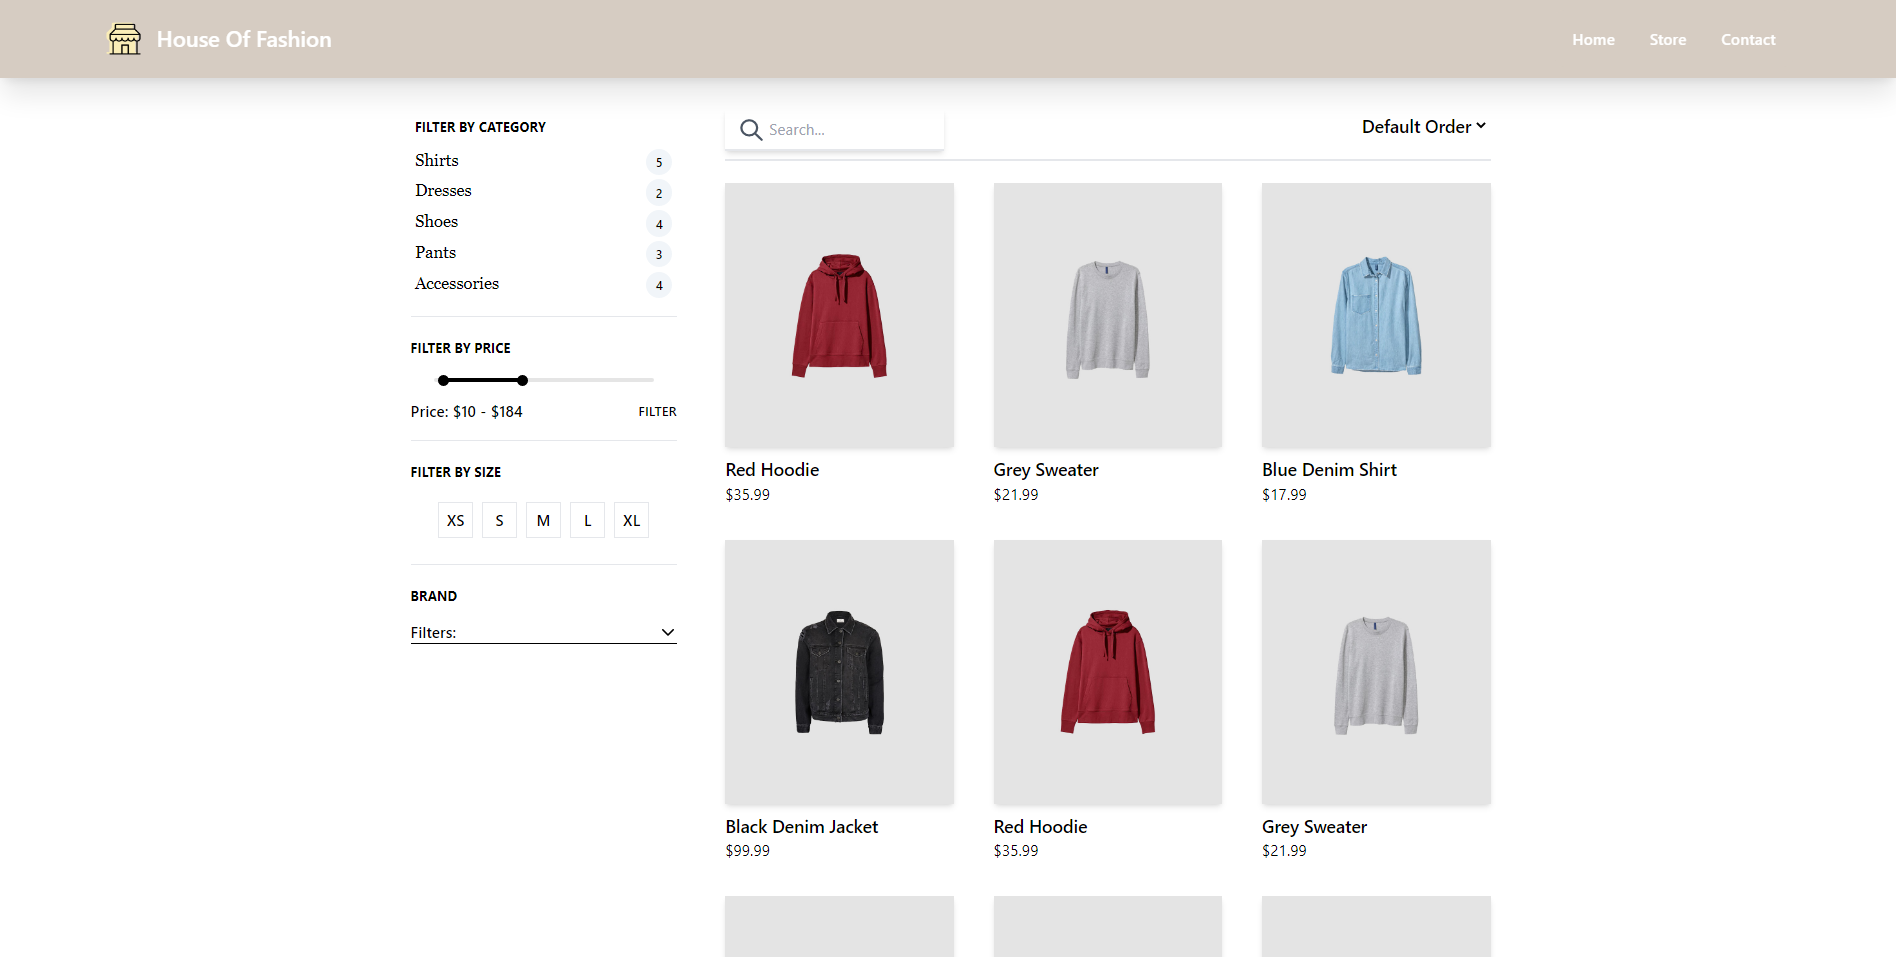Open the first Red Hoodie product image
Screen dimensions: 1896x957
[x=839, y=315]
